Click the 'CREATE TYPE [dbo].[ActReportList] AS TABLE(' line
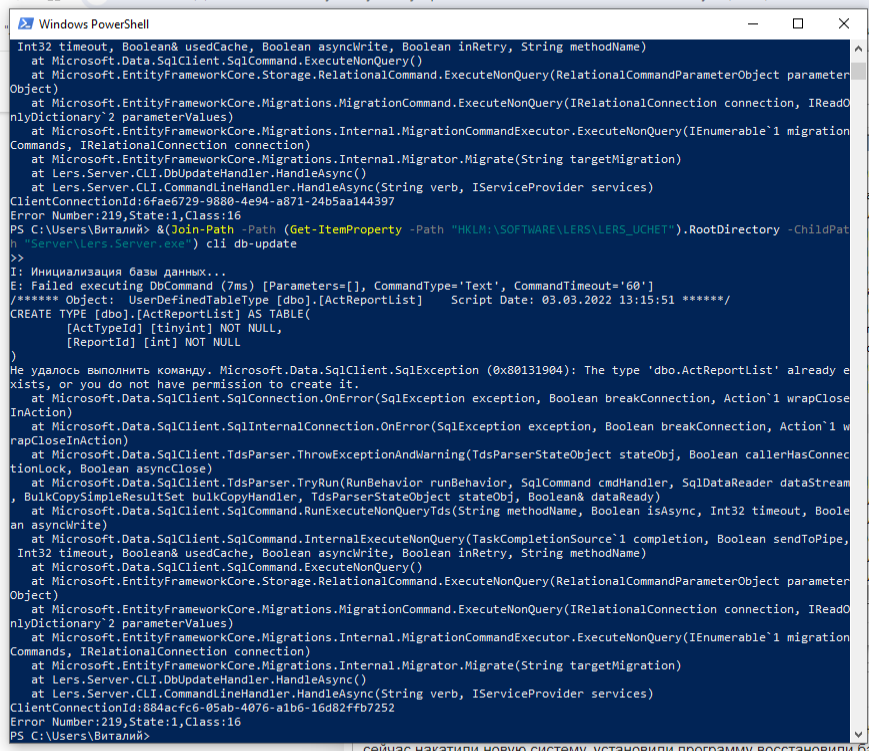 tap(160, 314)
